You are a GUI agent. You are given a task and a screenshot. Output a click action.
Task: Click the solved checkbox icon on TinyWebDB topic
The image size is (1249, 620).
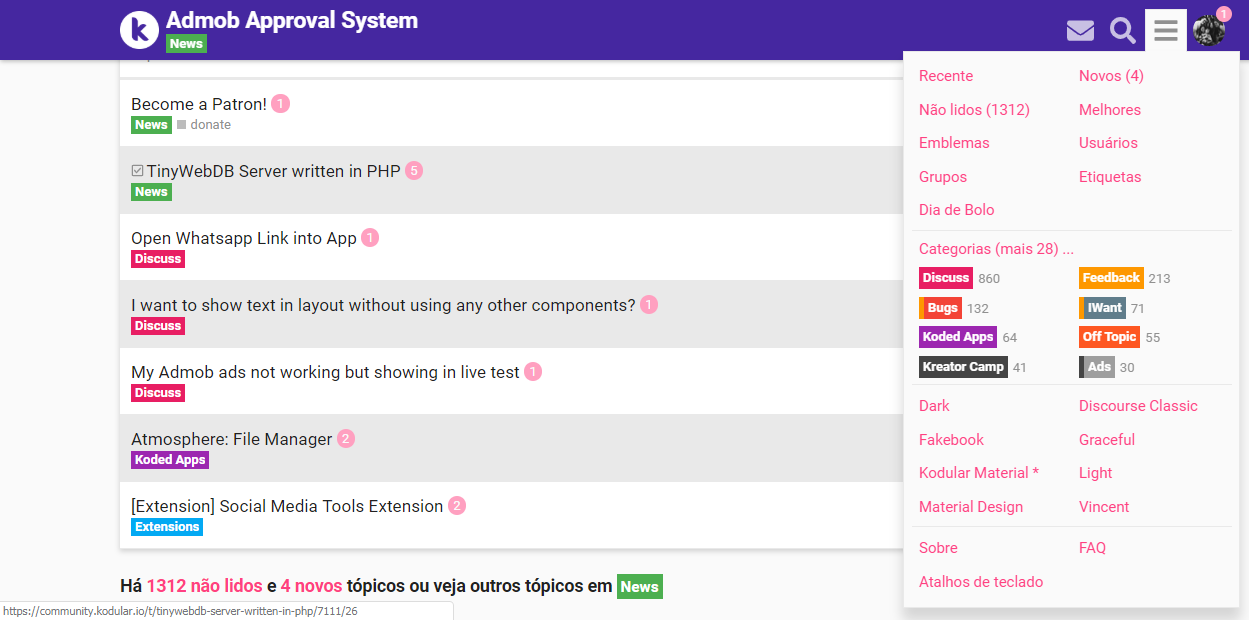coord(137,171)
